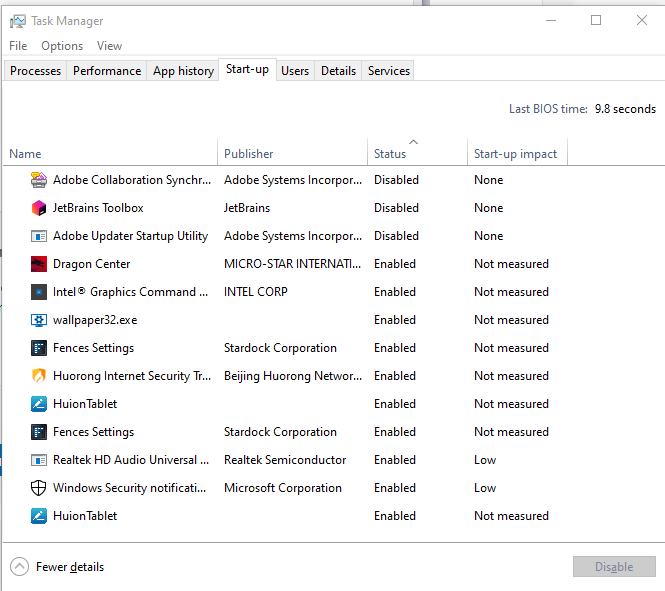Click the Intel Graphics Command icon

click(39, 292)
